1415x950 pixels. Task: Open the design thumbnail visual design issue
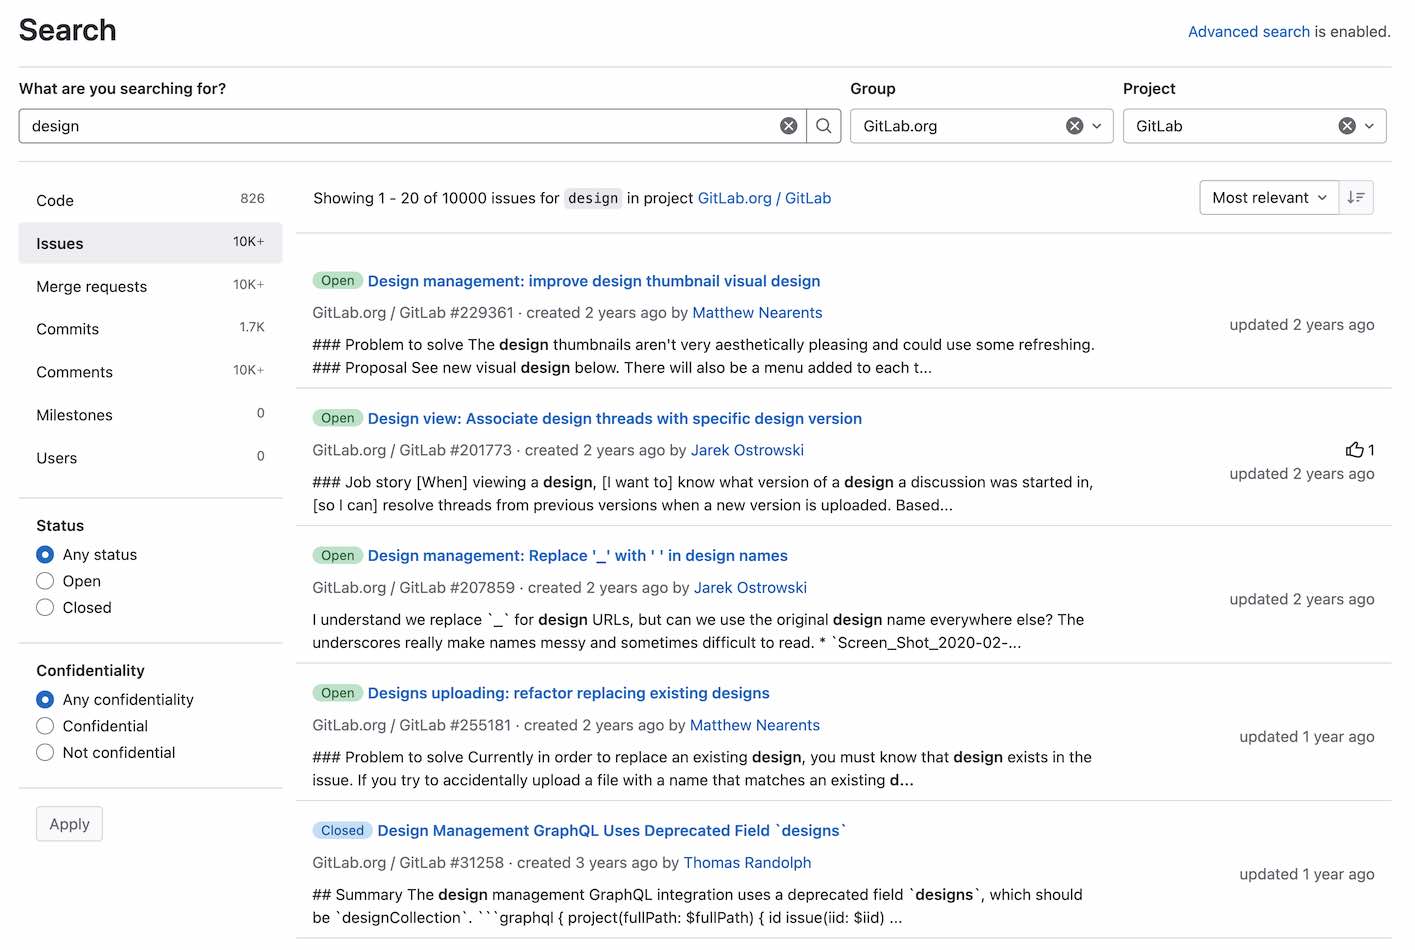pyautogui.click(x=594, y=281)
